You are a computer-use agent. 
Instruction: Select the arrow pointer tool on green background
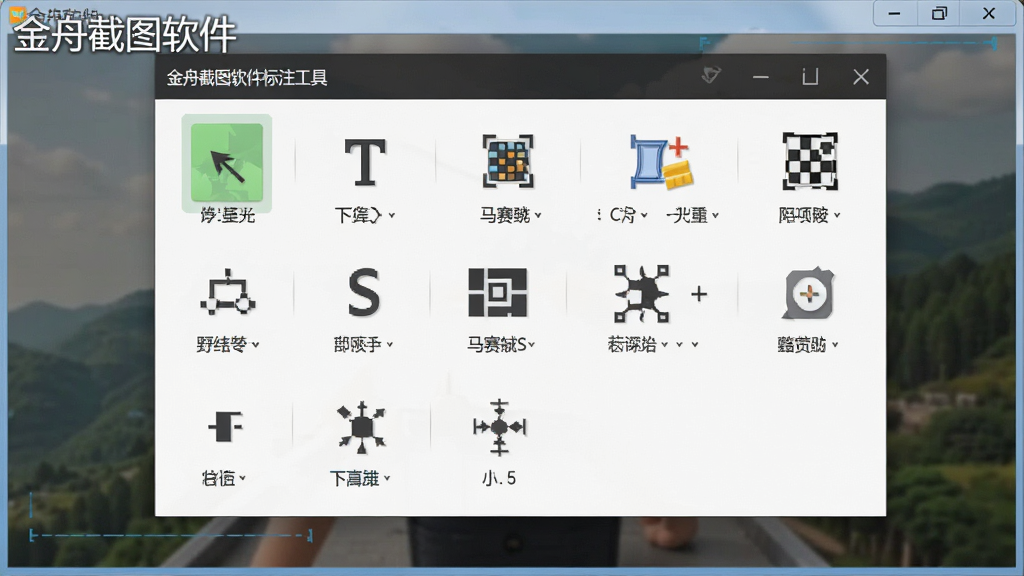[x=227, y=163]
